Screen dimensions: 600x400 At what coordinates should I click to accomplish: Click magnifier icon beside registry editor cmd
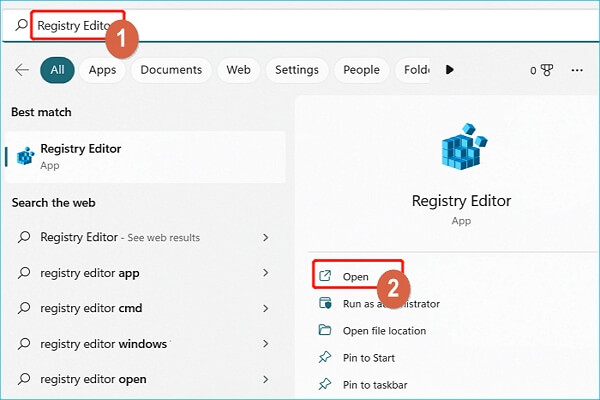pos(24,308)
